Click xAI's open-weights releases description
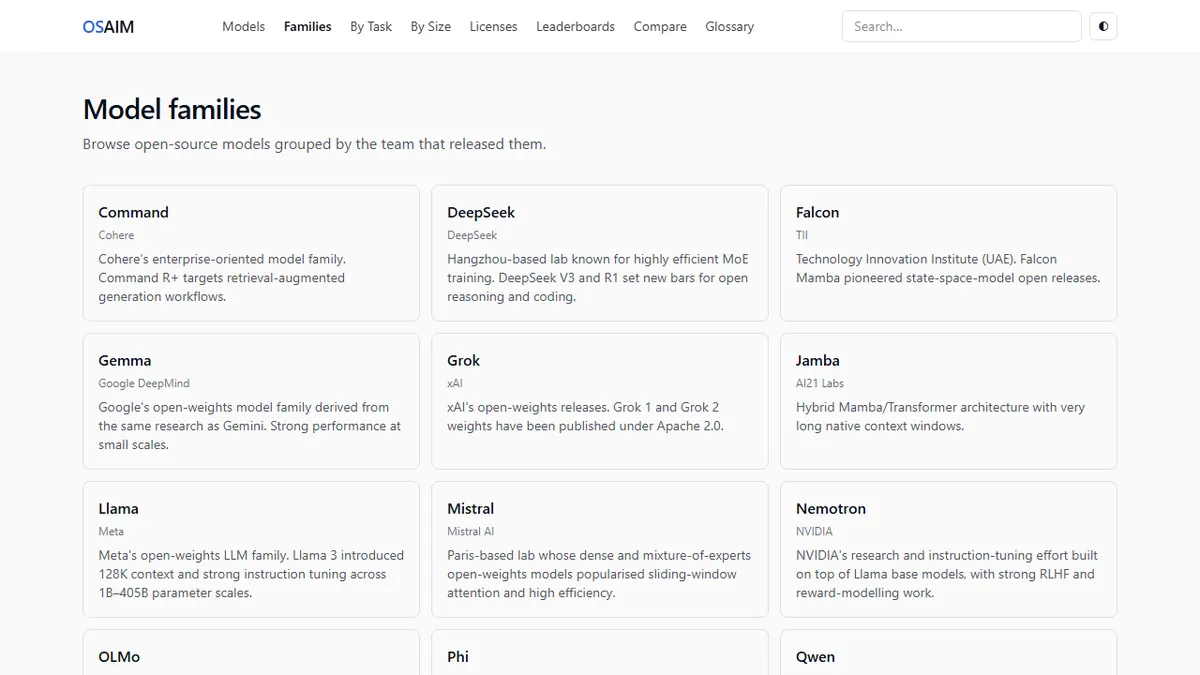Screen dimensions: 1200x675 tap(585, 416)
